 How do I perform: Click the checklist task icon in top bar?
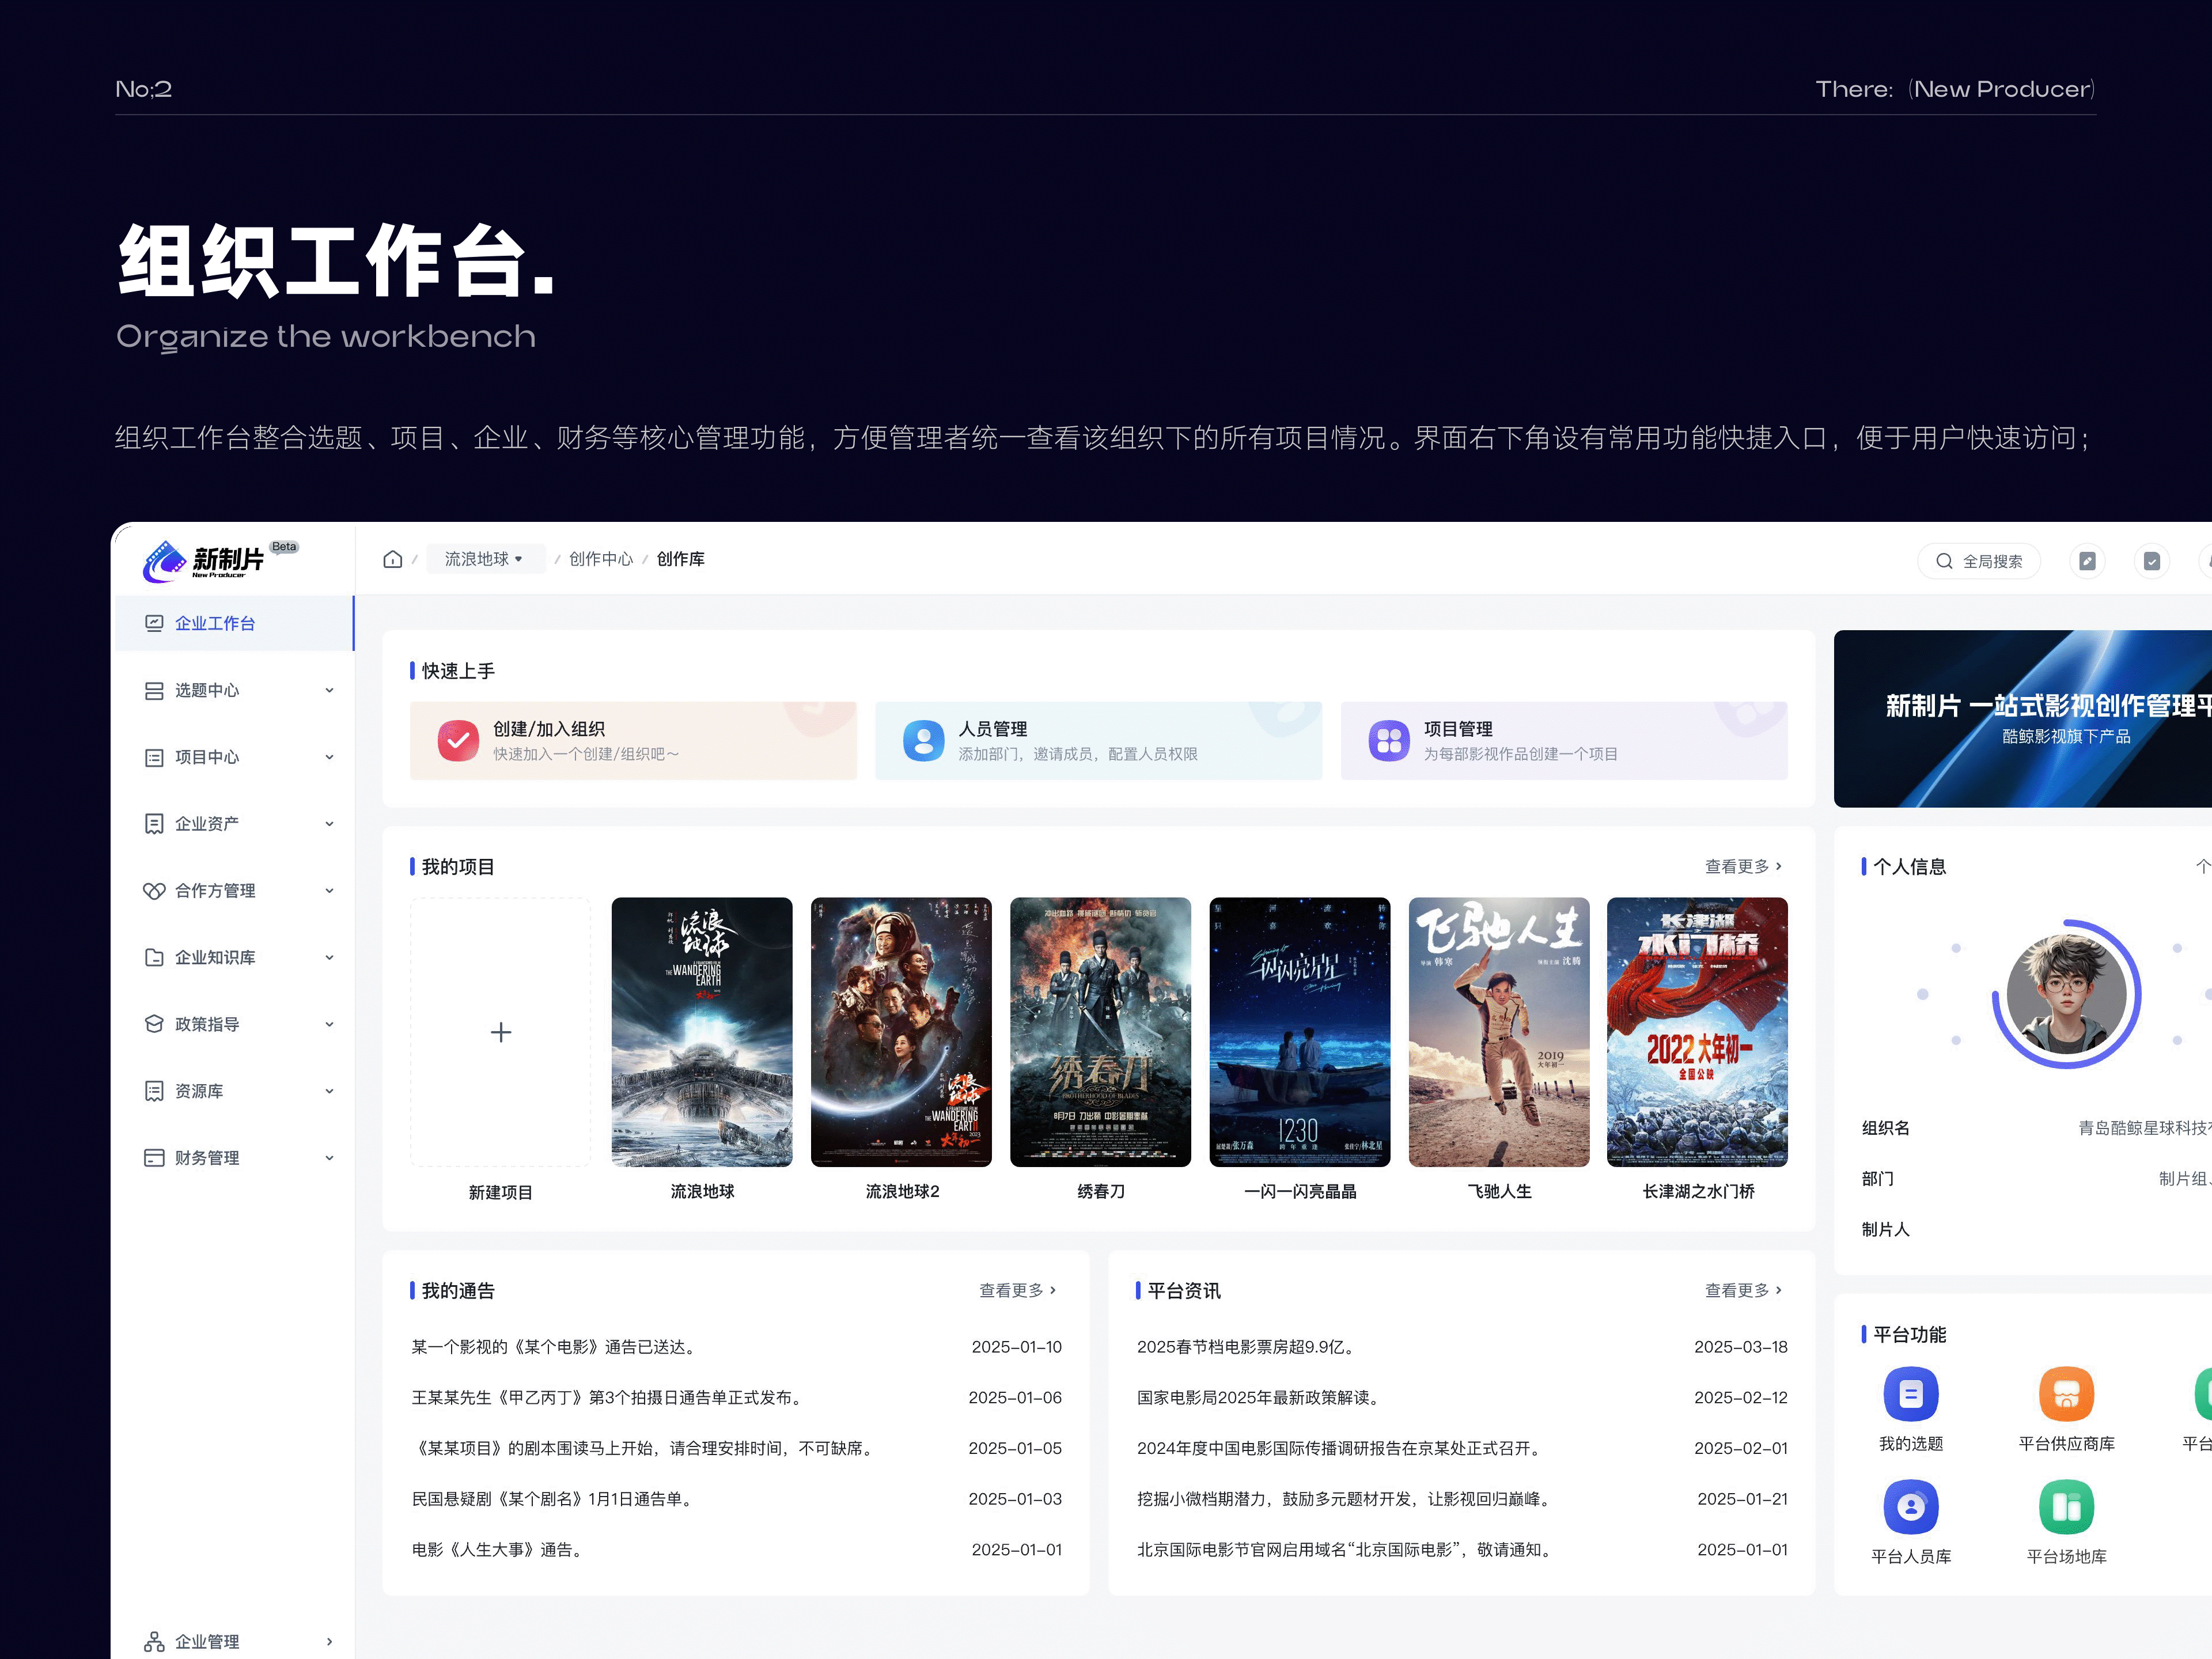click(x=2152, y=561)
